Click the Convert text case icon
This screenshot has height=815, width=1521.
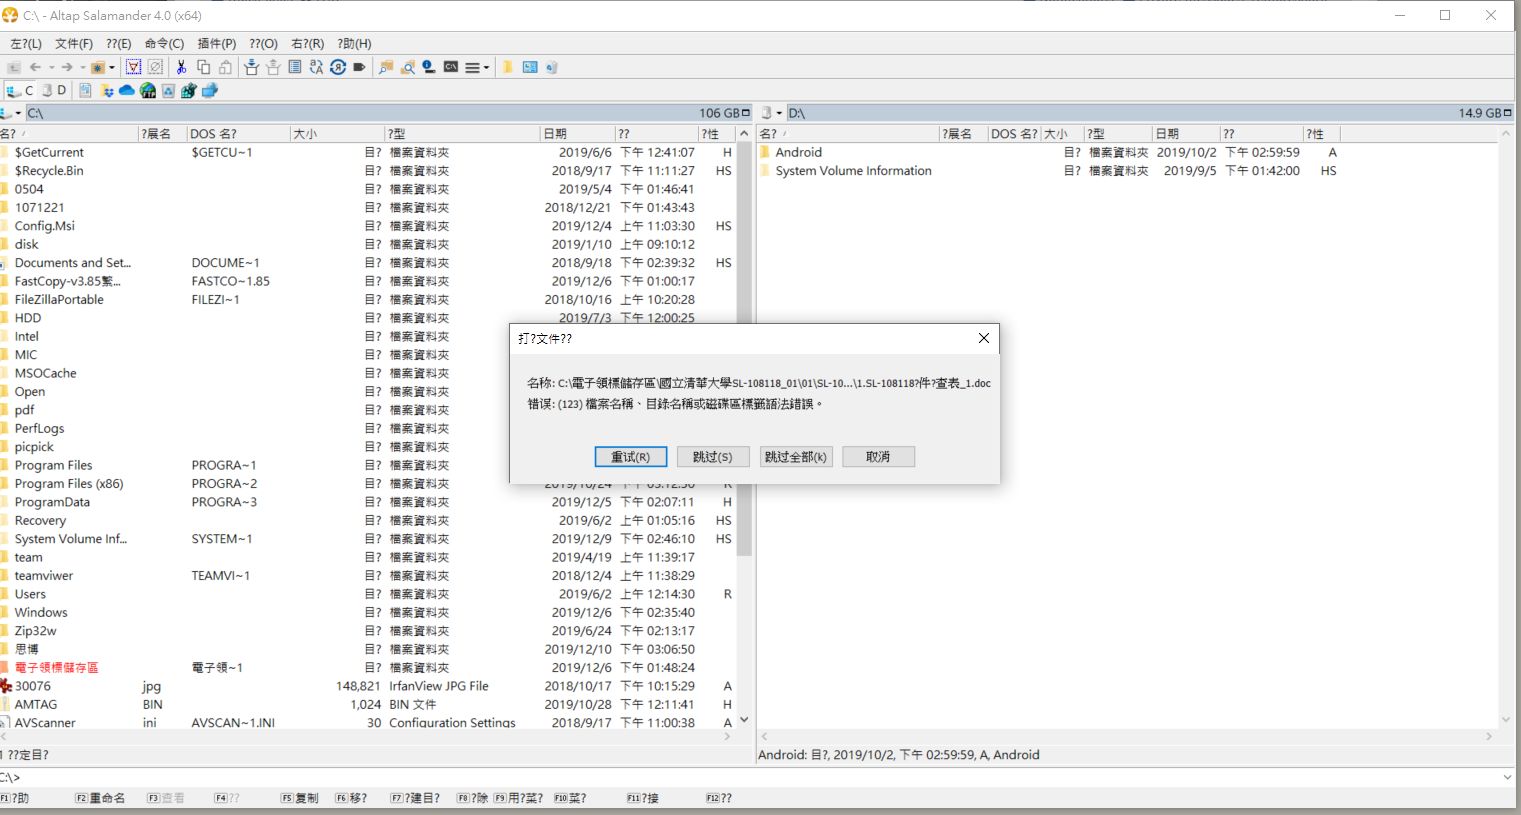click(316, 67)
